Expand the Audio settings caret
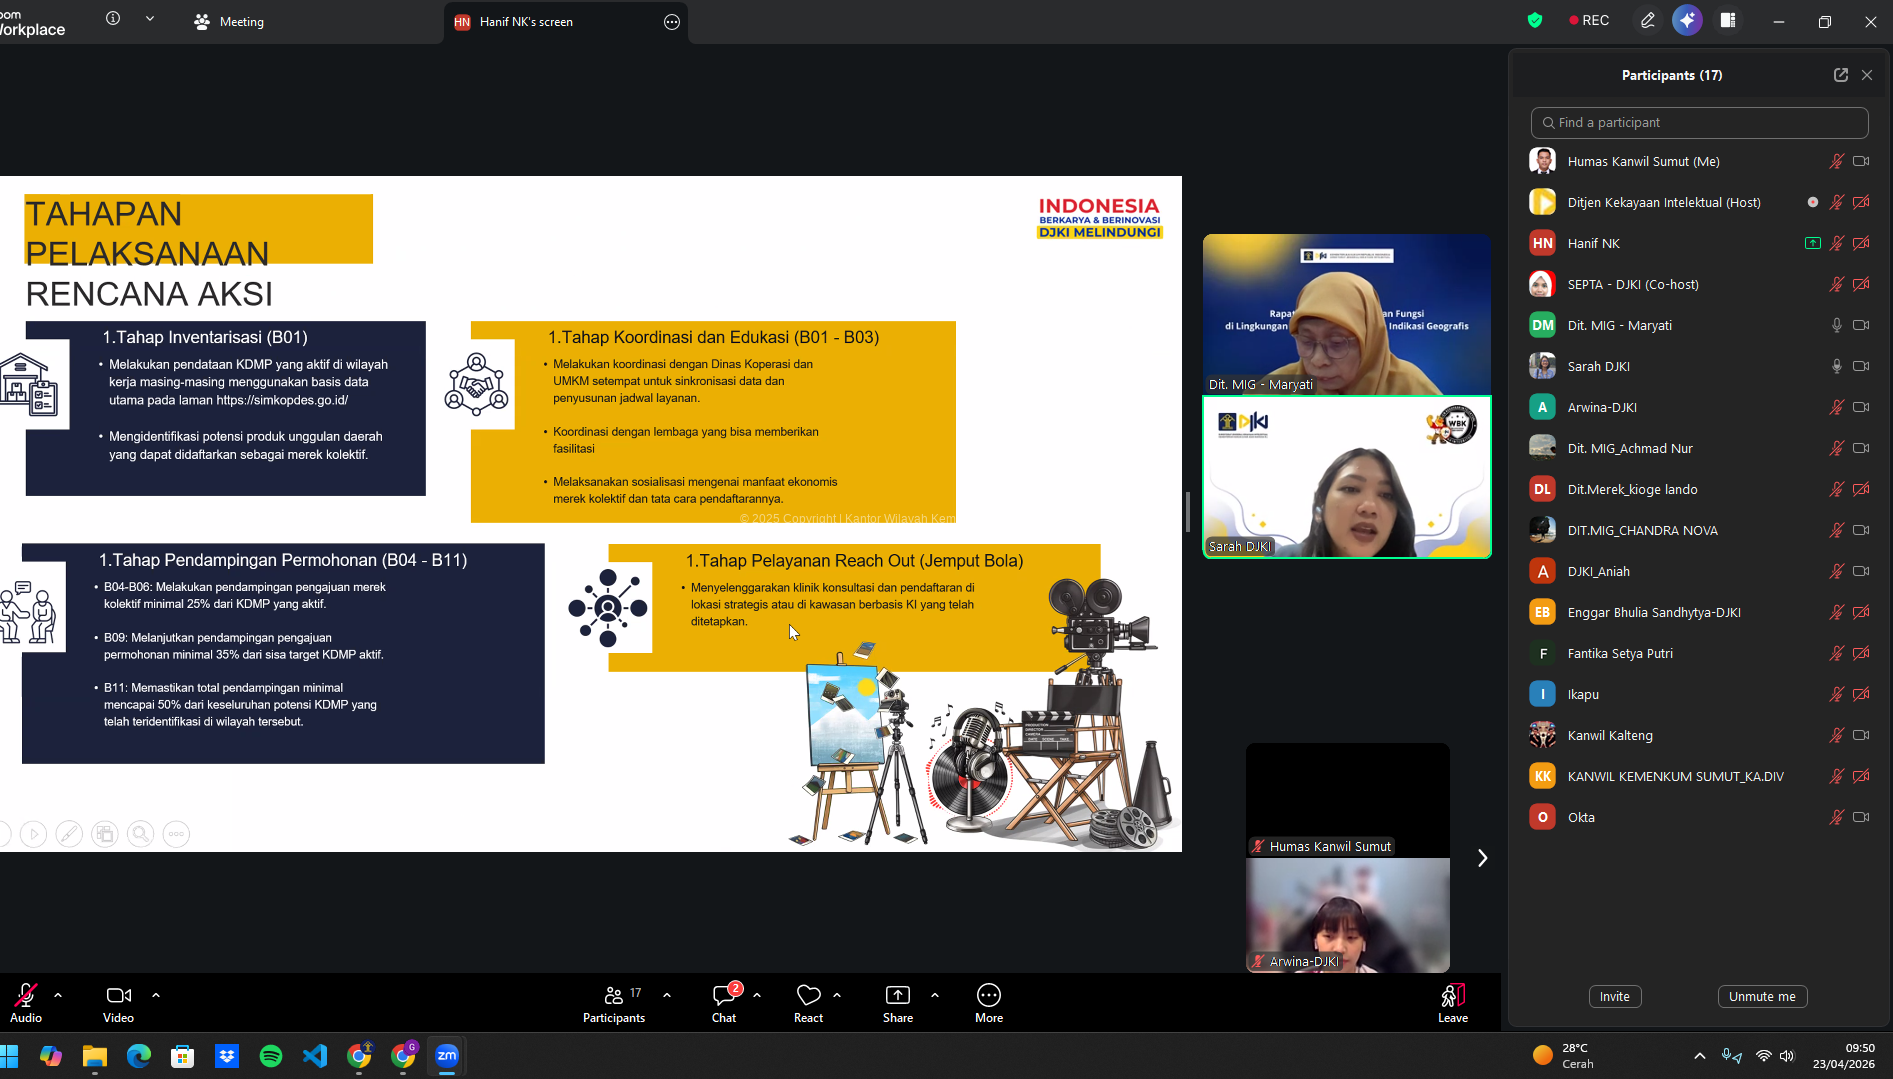 58,995
